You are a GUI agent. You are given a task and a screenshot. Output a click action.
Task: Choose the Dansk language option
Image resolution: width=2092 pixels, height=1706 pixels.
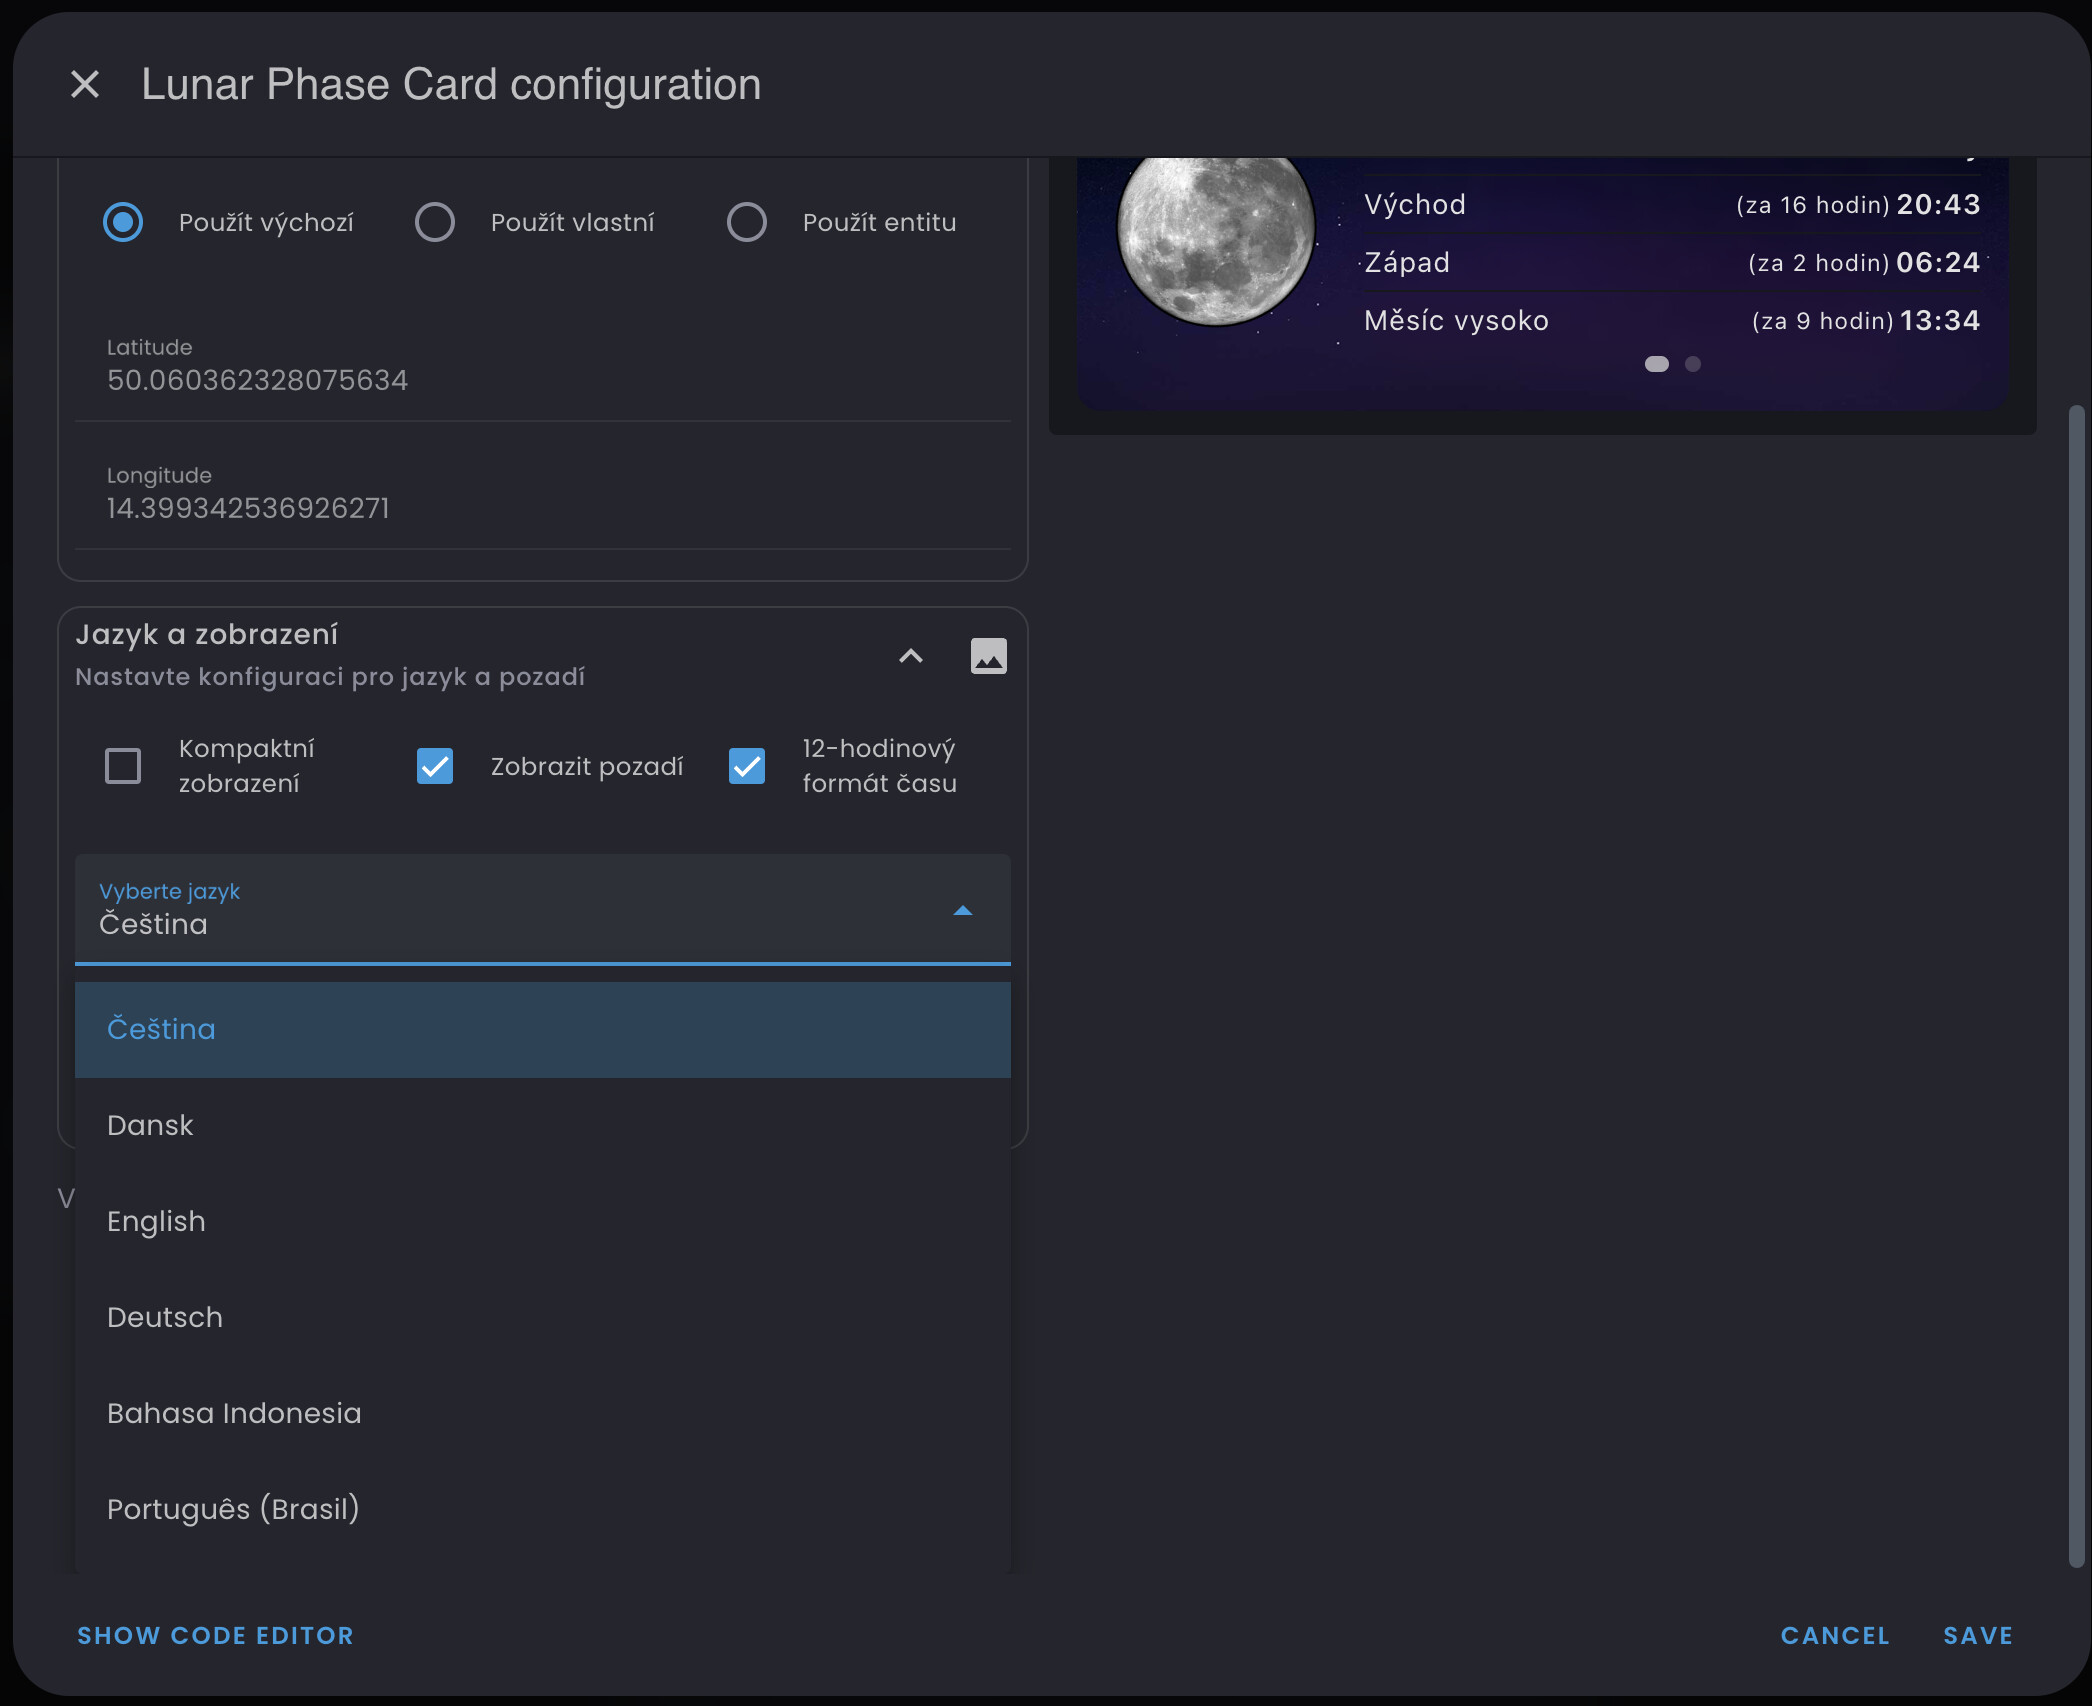[150, 1125]
